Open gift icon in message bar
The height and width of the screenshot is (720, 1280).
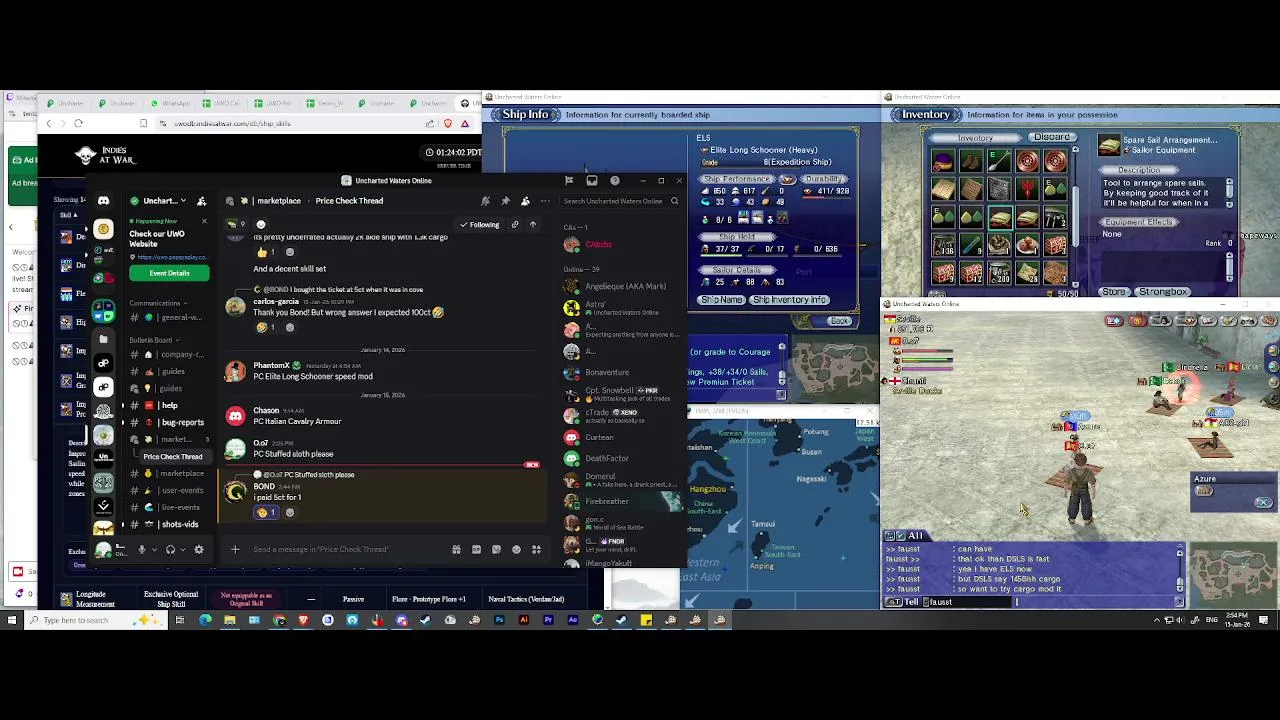[456, 549]
